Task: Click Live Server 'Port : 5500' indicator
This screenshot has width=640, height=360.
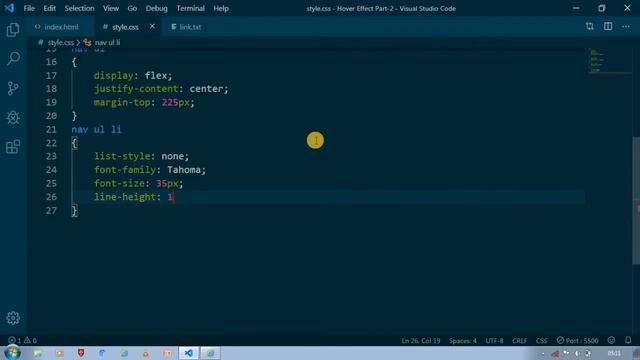Action: coord(578,340)
